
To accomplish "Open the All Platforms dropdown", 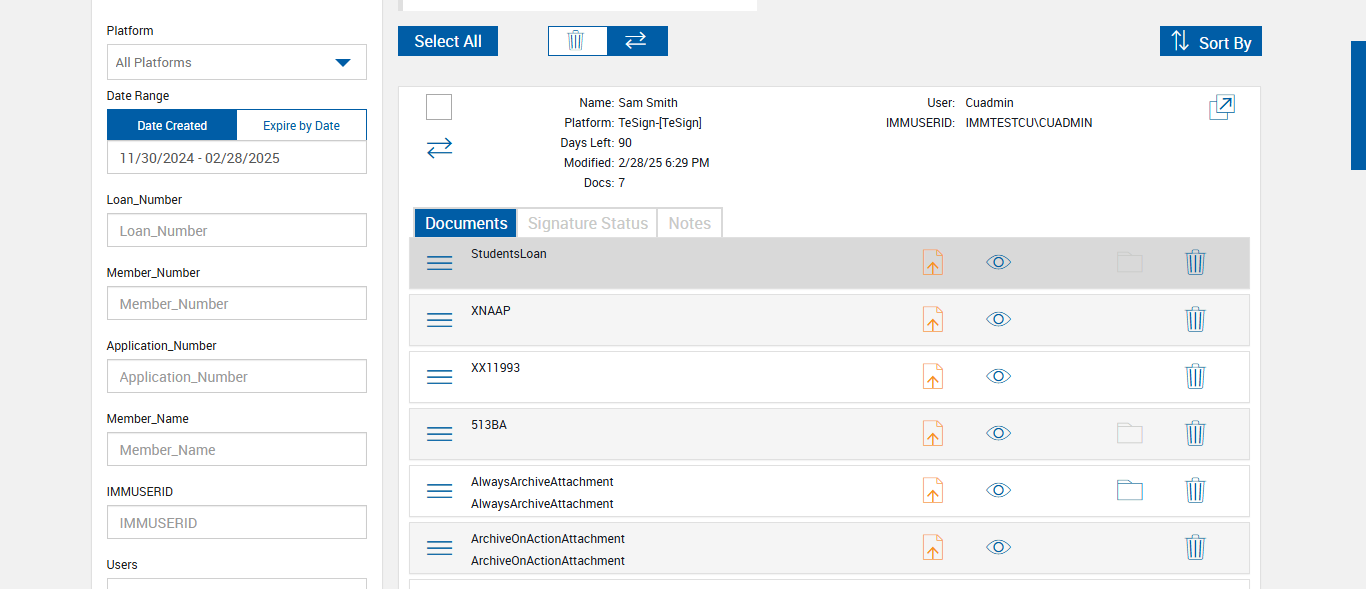I will (237, 62).
